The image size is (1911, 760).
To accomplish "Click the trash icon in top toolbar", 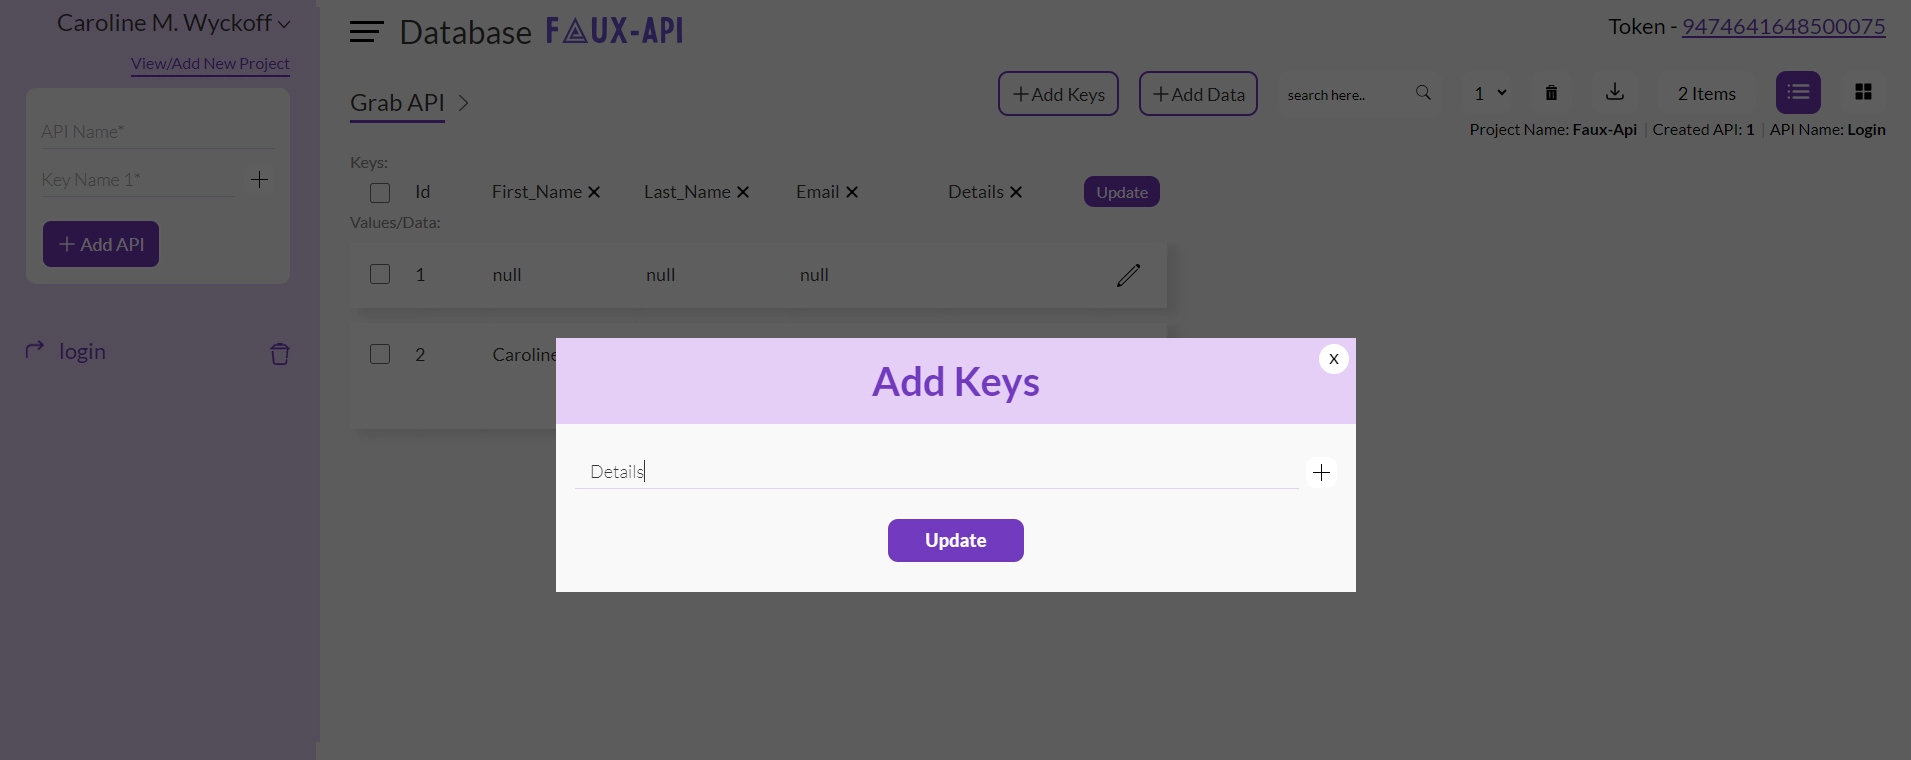I will 1551,93.
